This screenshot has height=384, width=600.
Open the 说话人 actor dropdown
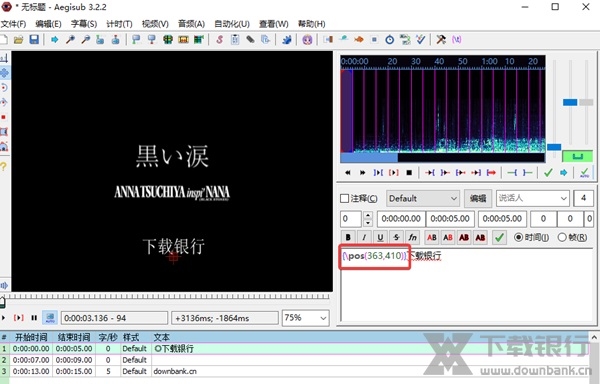point(533,199)
